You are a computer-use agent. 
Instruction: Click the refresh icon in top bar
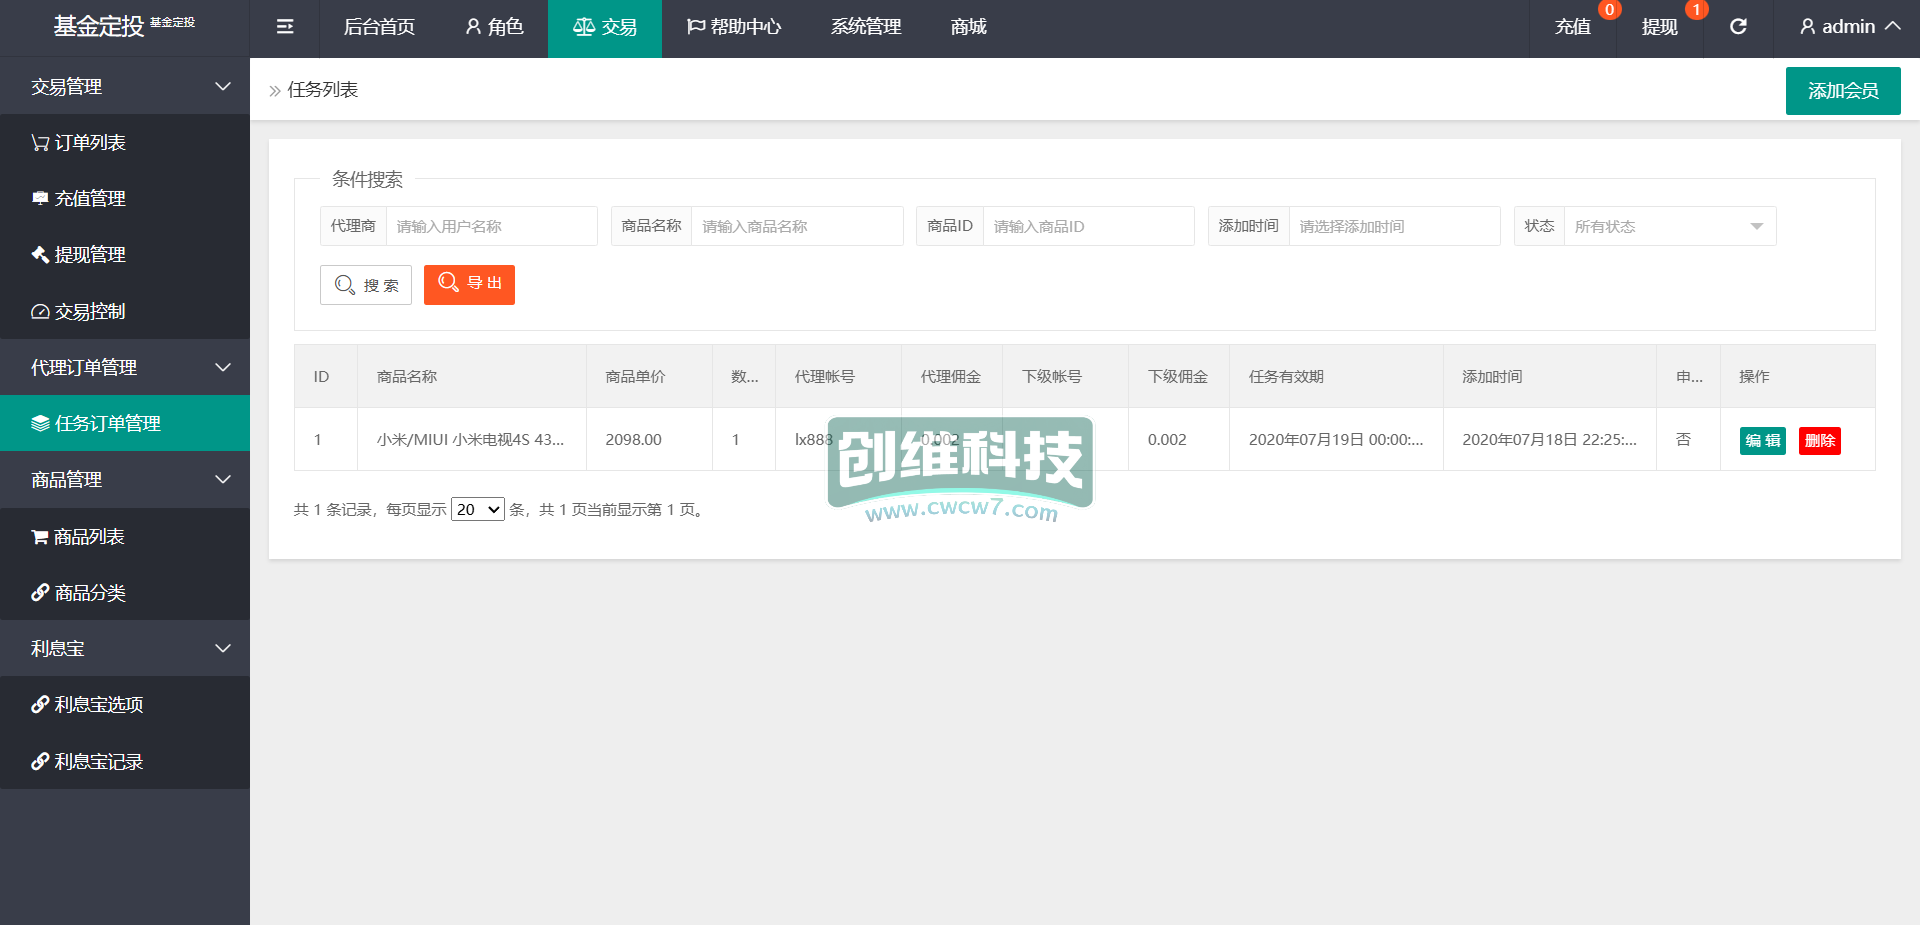(x=1738, y=27)
